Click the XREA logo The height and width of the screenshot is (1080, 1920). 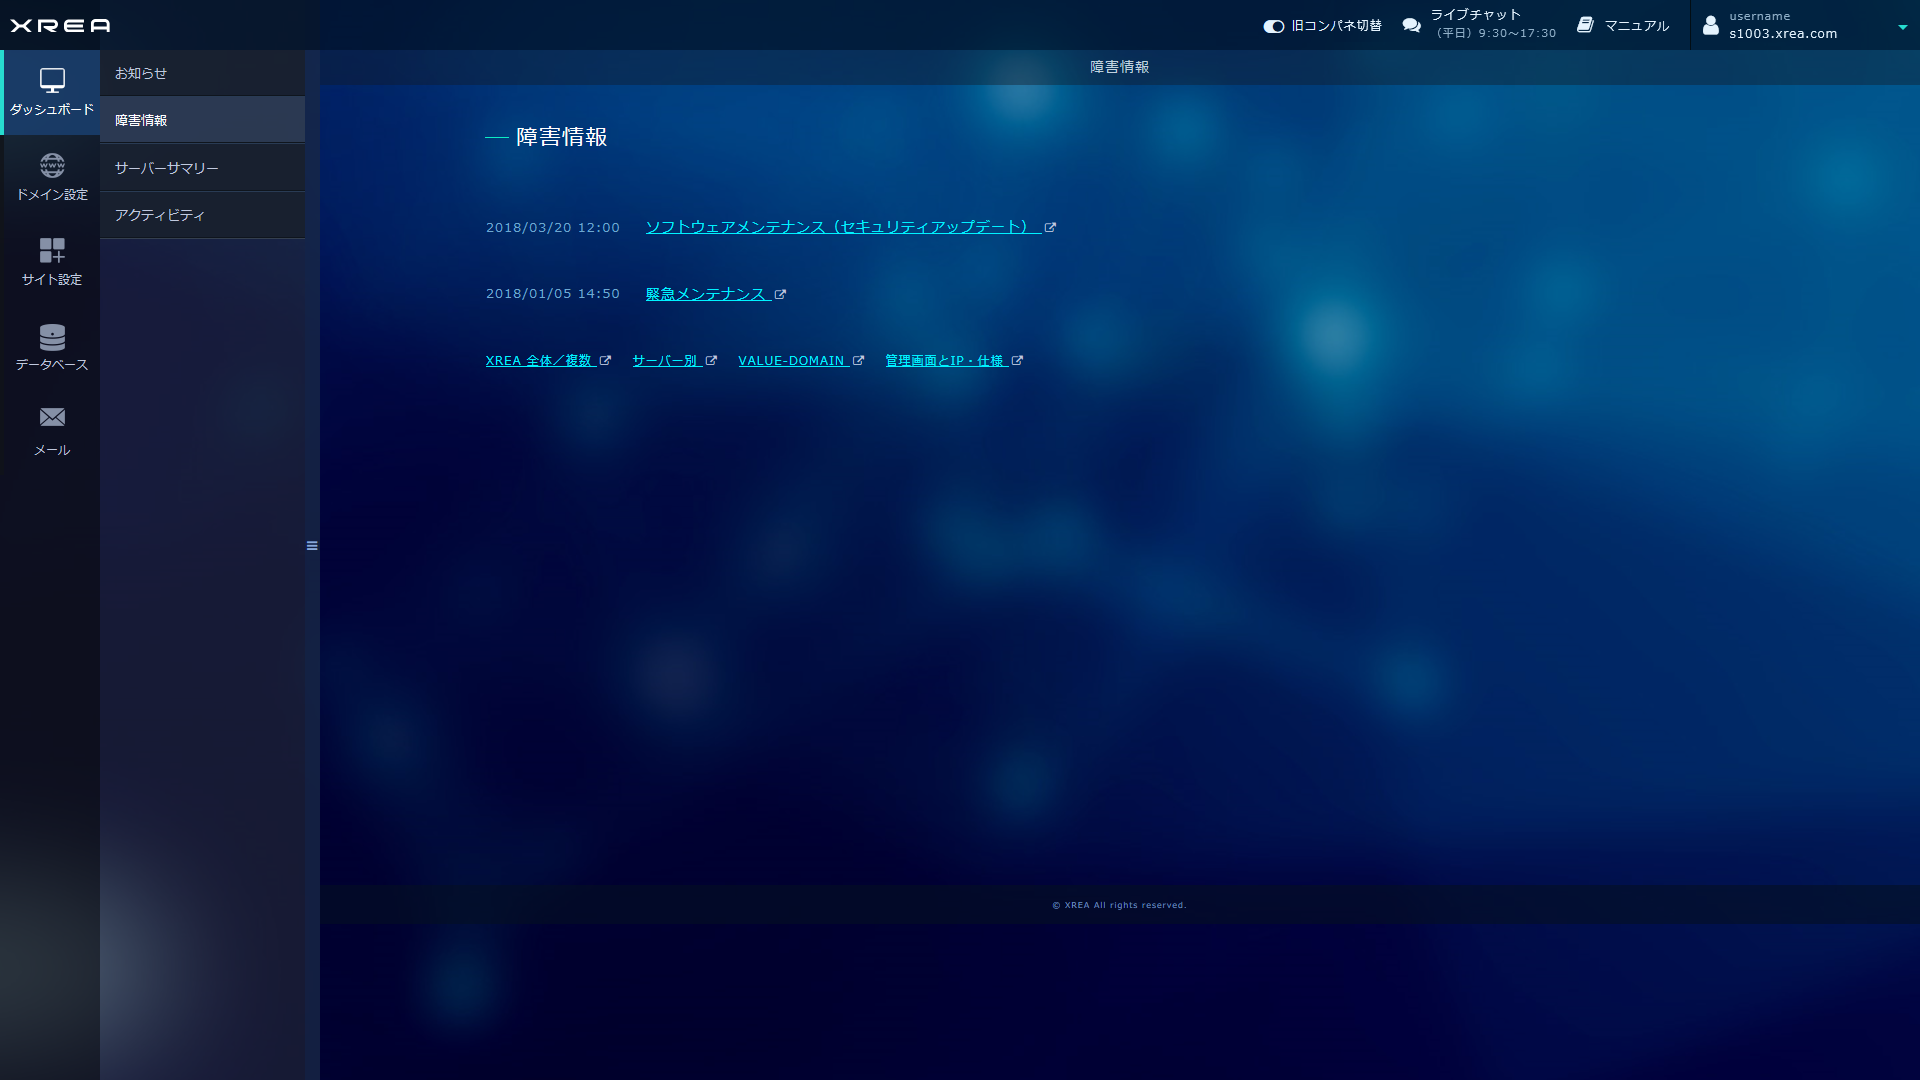tap(60, 25)
